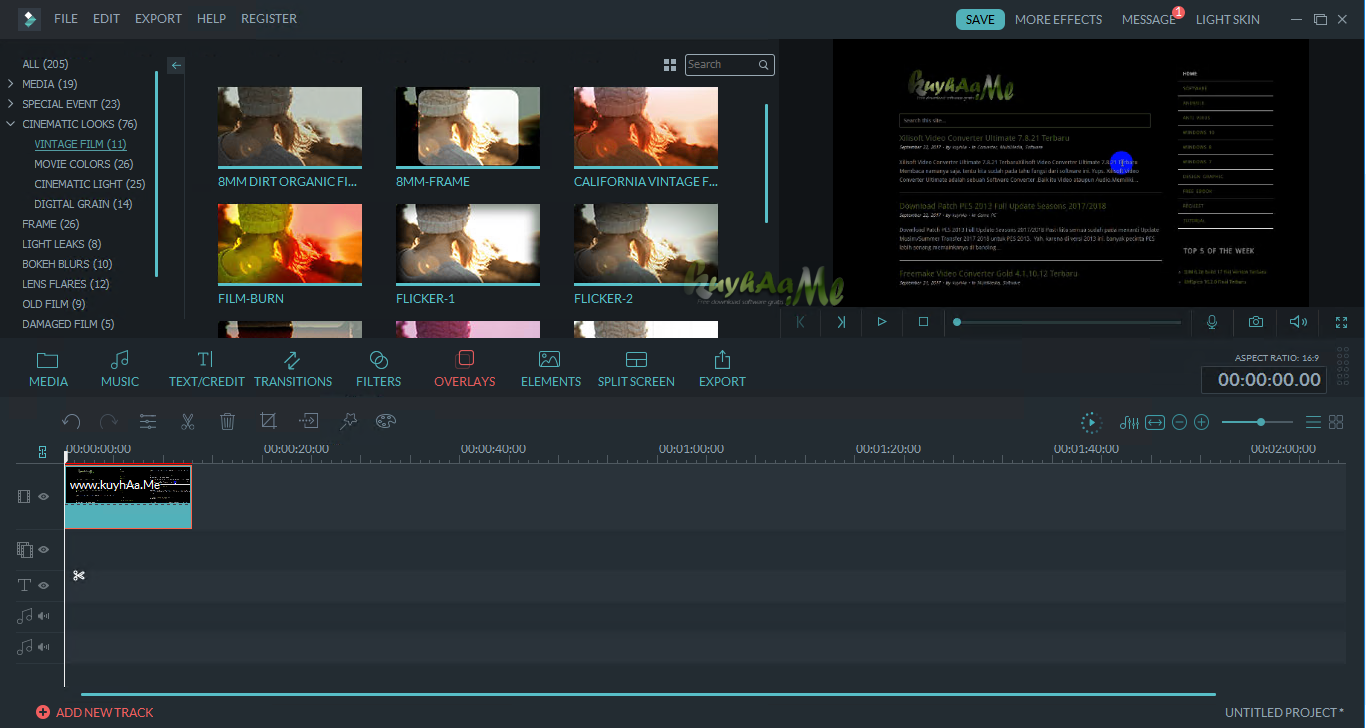Click the preview playback progress slider

pyautogui.click(x=1067, y=322)
